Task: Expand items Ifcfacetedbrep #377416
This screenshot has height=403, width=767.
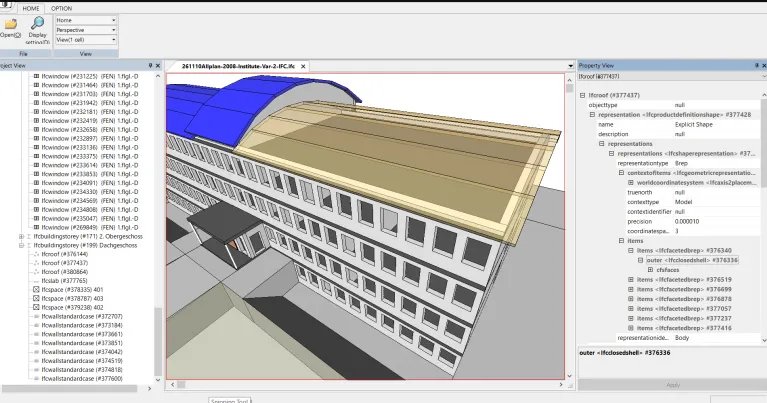Action: (x=631, y=328)
